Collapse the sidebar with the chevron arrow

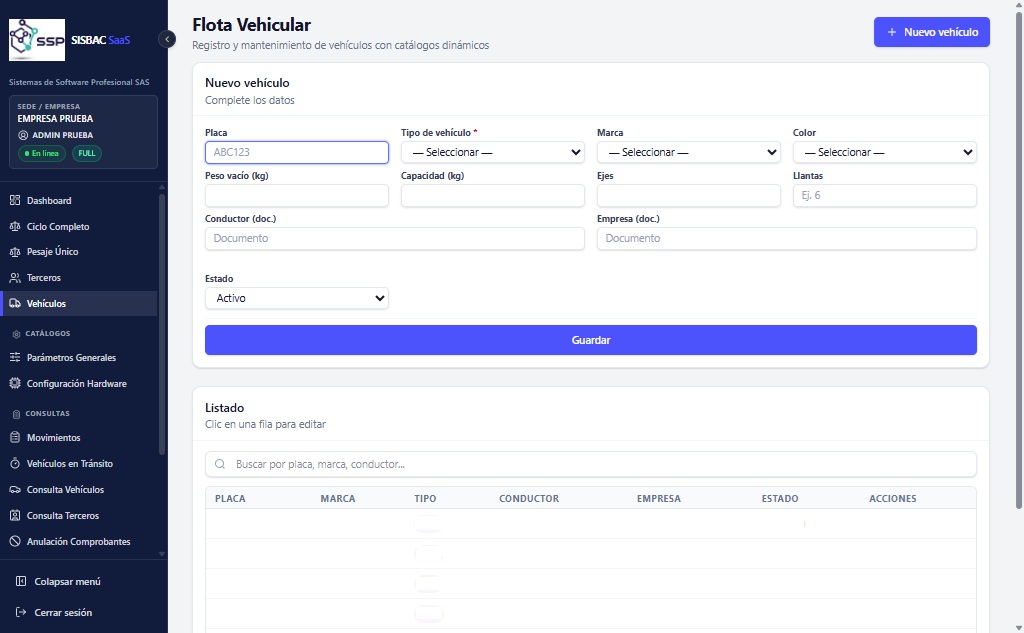167,39
